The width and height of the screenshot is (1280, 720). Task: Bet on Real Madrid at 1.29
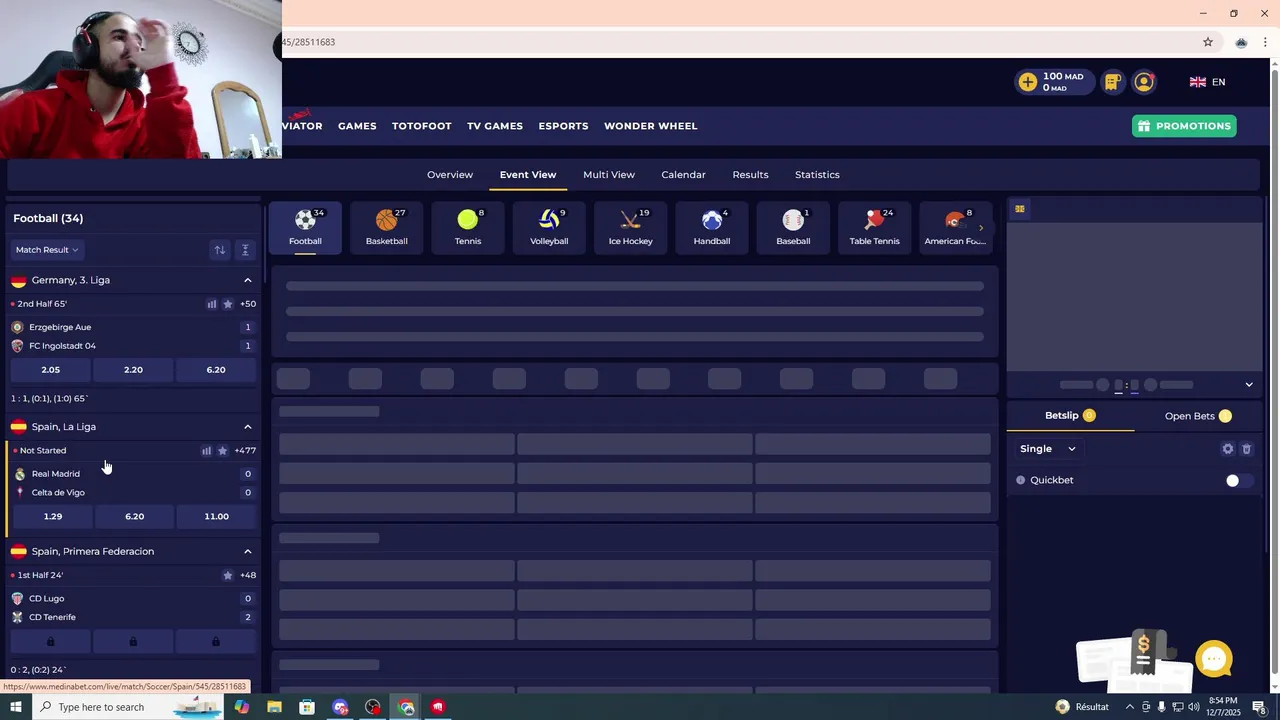[53, 517]
